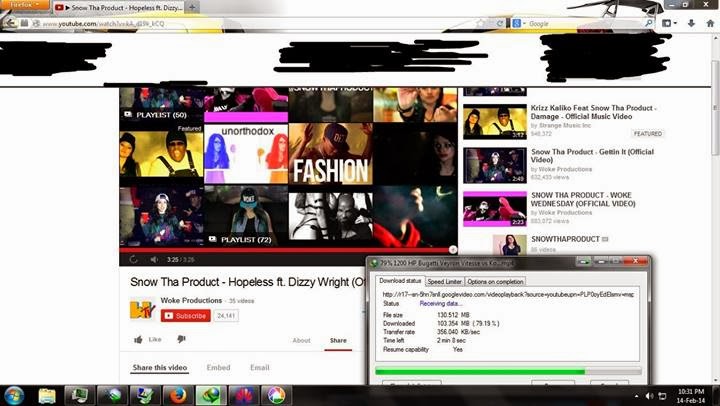
Task: Switch to the Options on completion tab
Action: point(495,282)
